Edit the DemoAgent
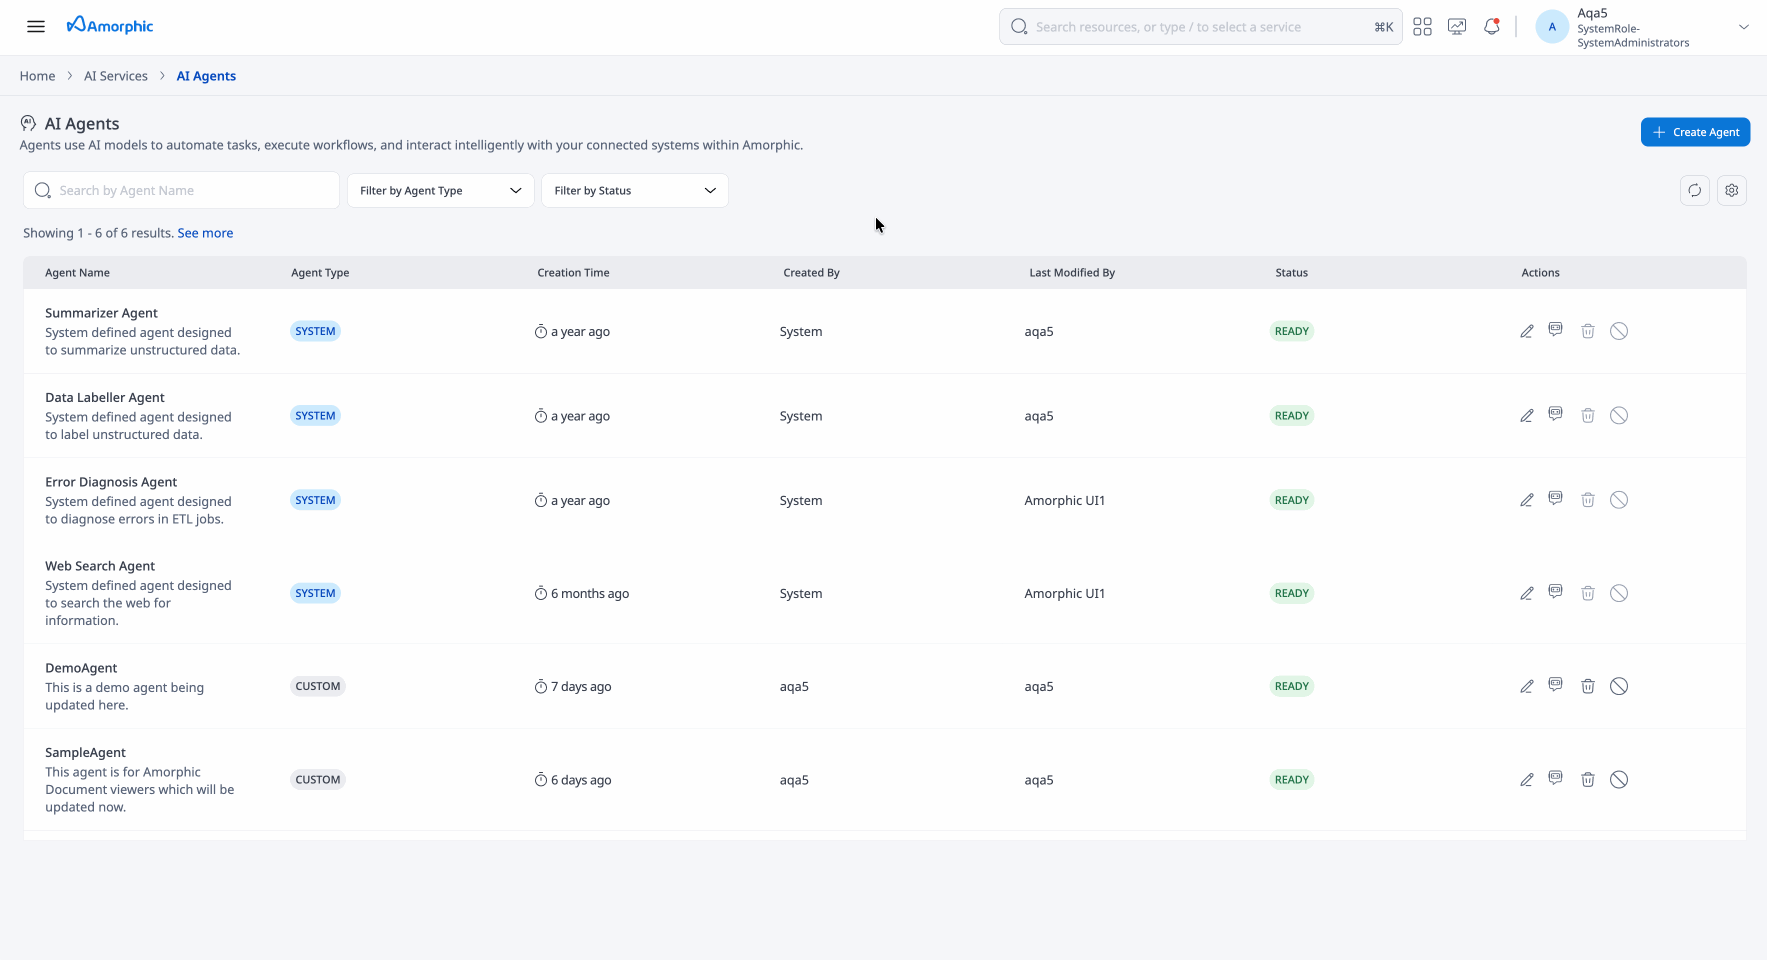The height and width of the screenshot is (960, 1767). (x=1527, y=686)
